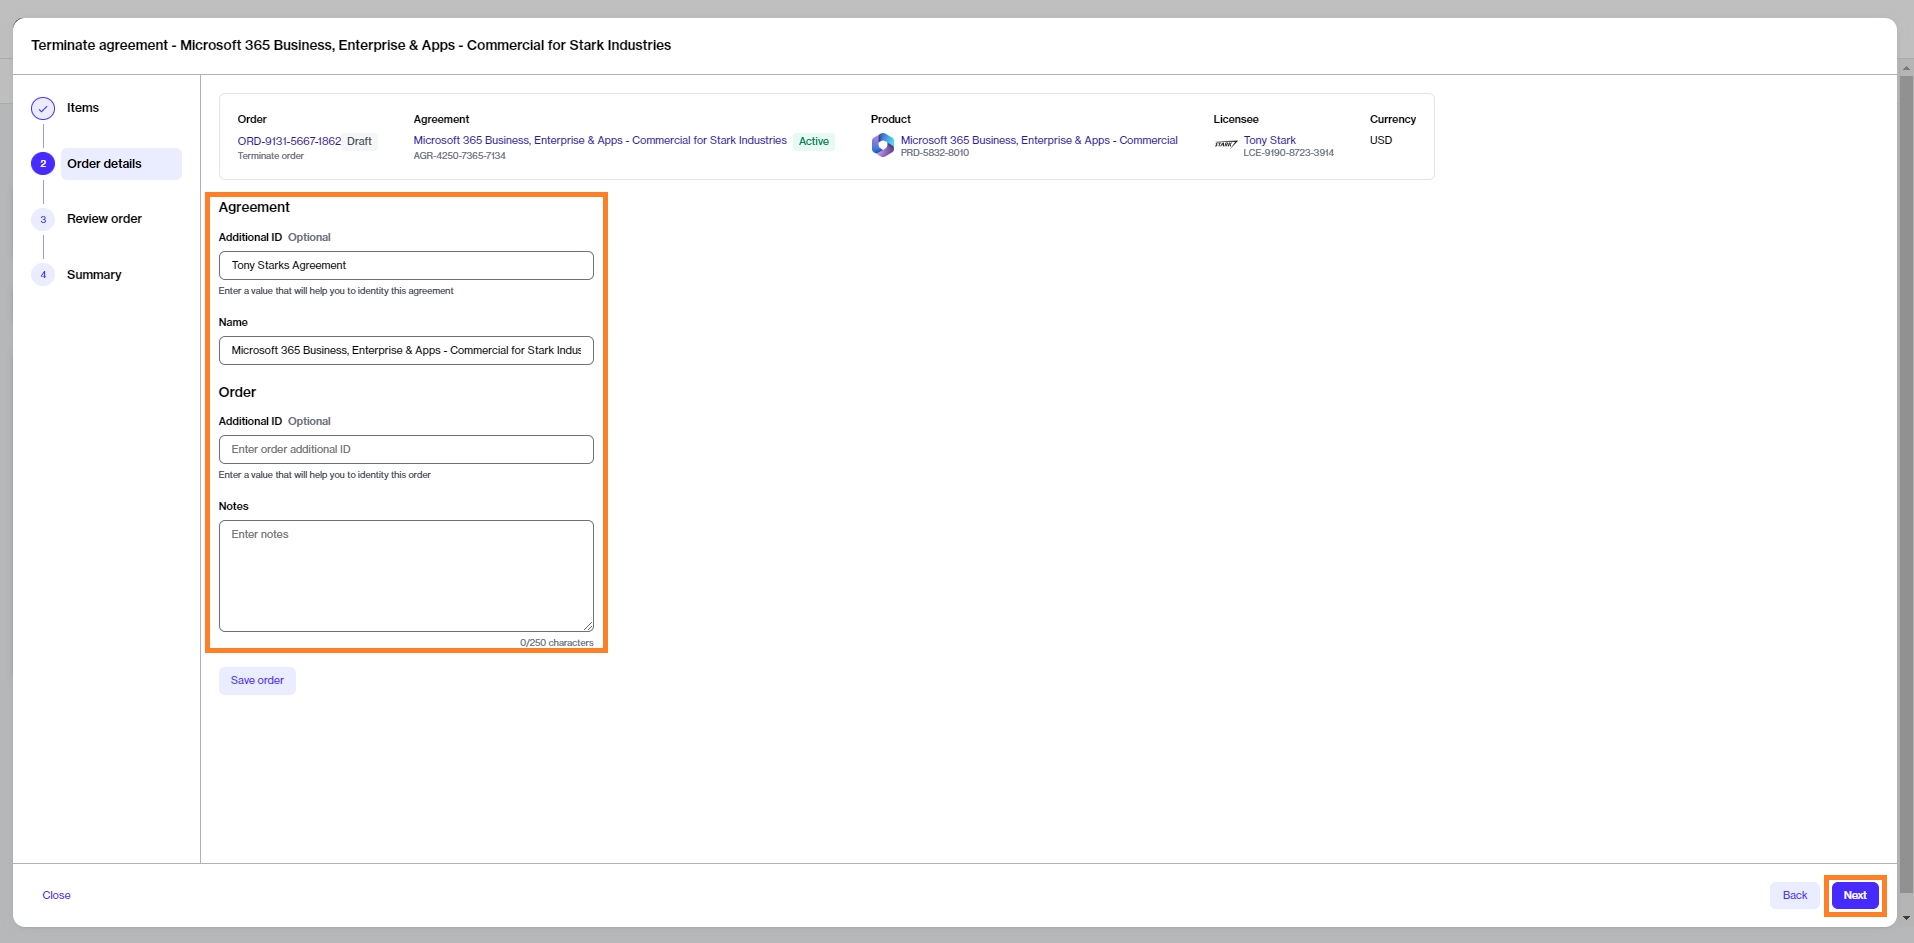Viewport: 1914px width, 943px height.
Task: Open order ORD-9131-5667-1862 link
Action: 289,141
